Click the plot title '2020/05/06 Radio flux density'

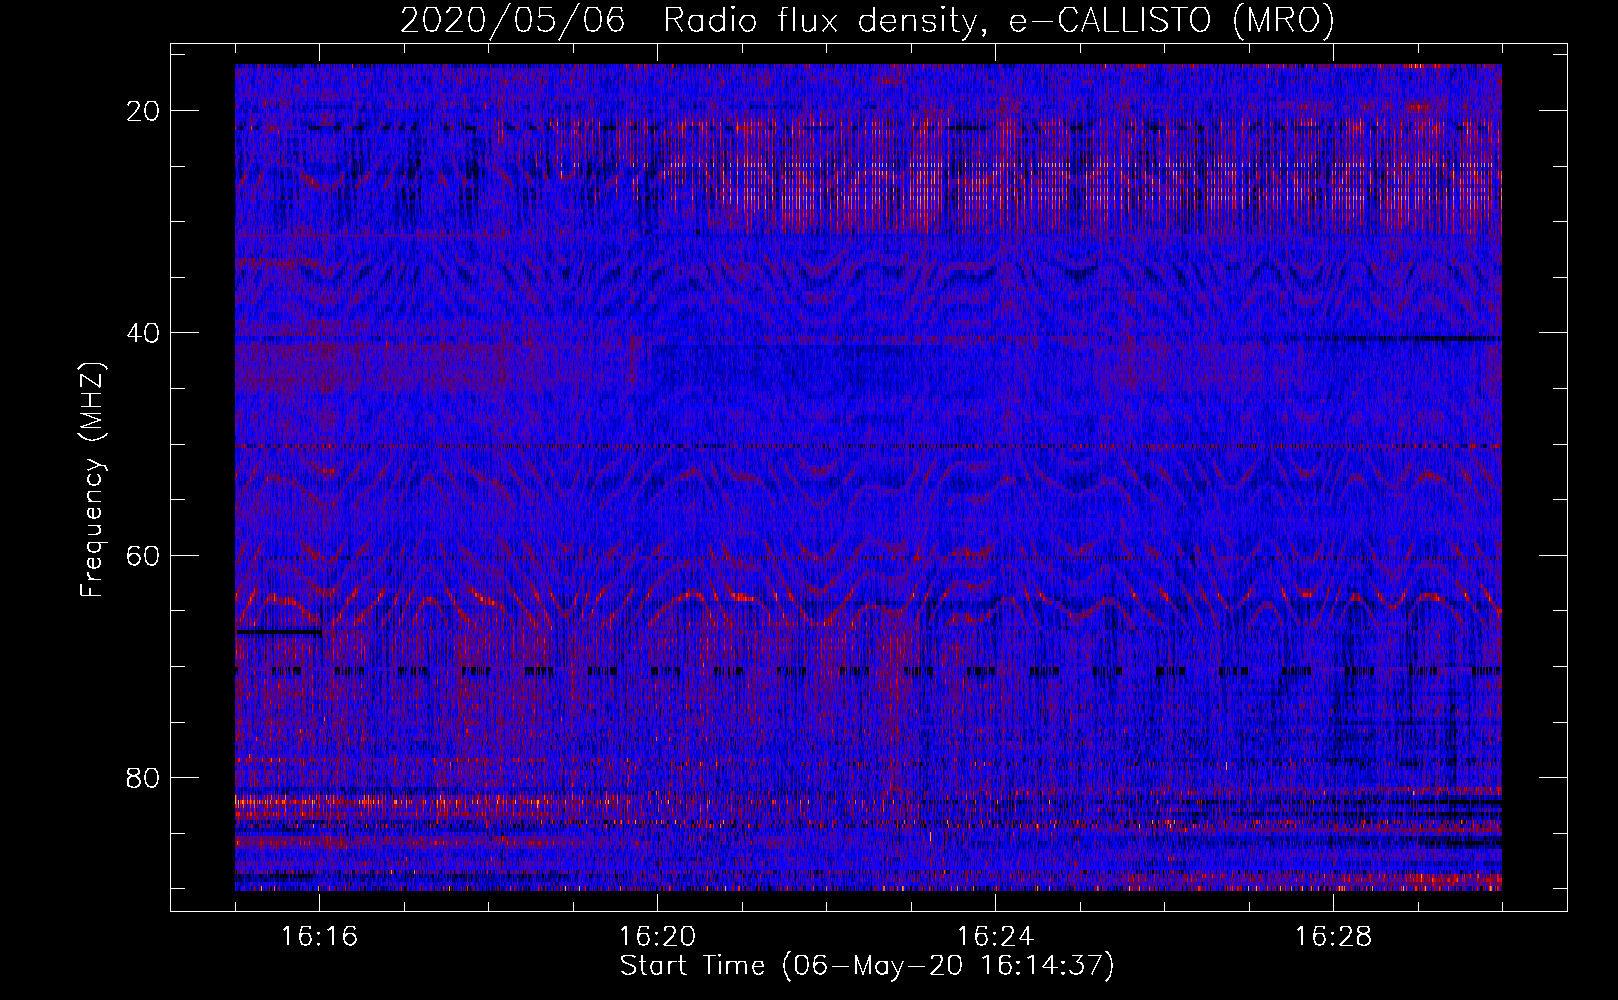pos(867,21)
